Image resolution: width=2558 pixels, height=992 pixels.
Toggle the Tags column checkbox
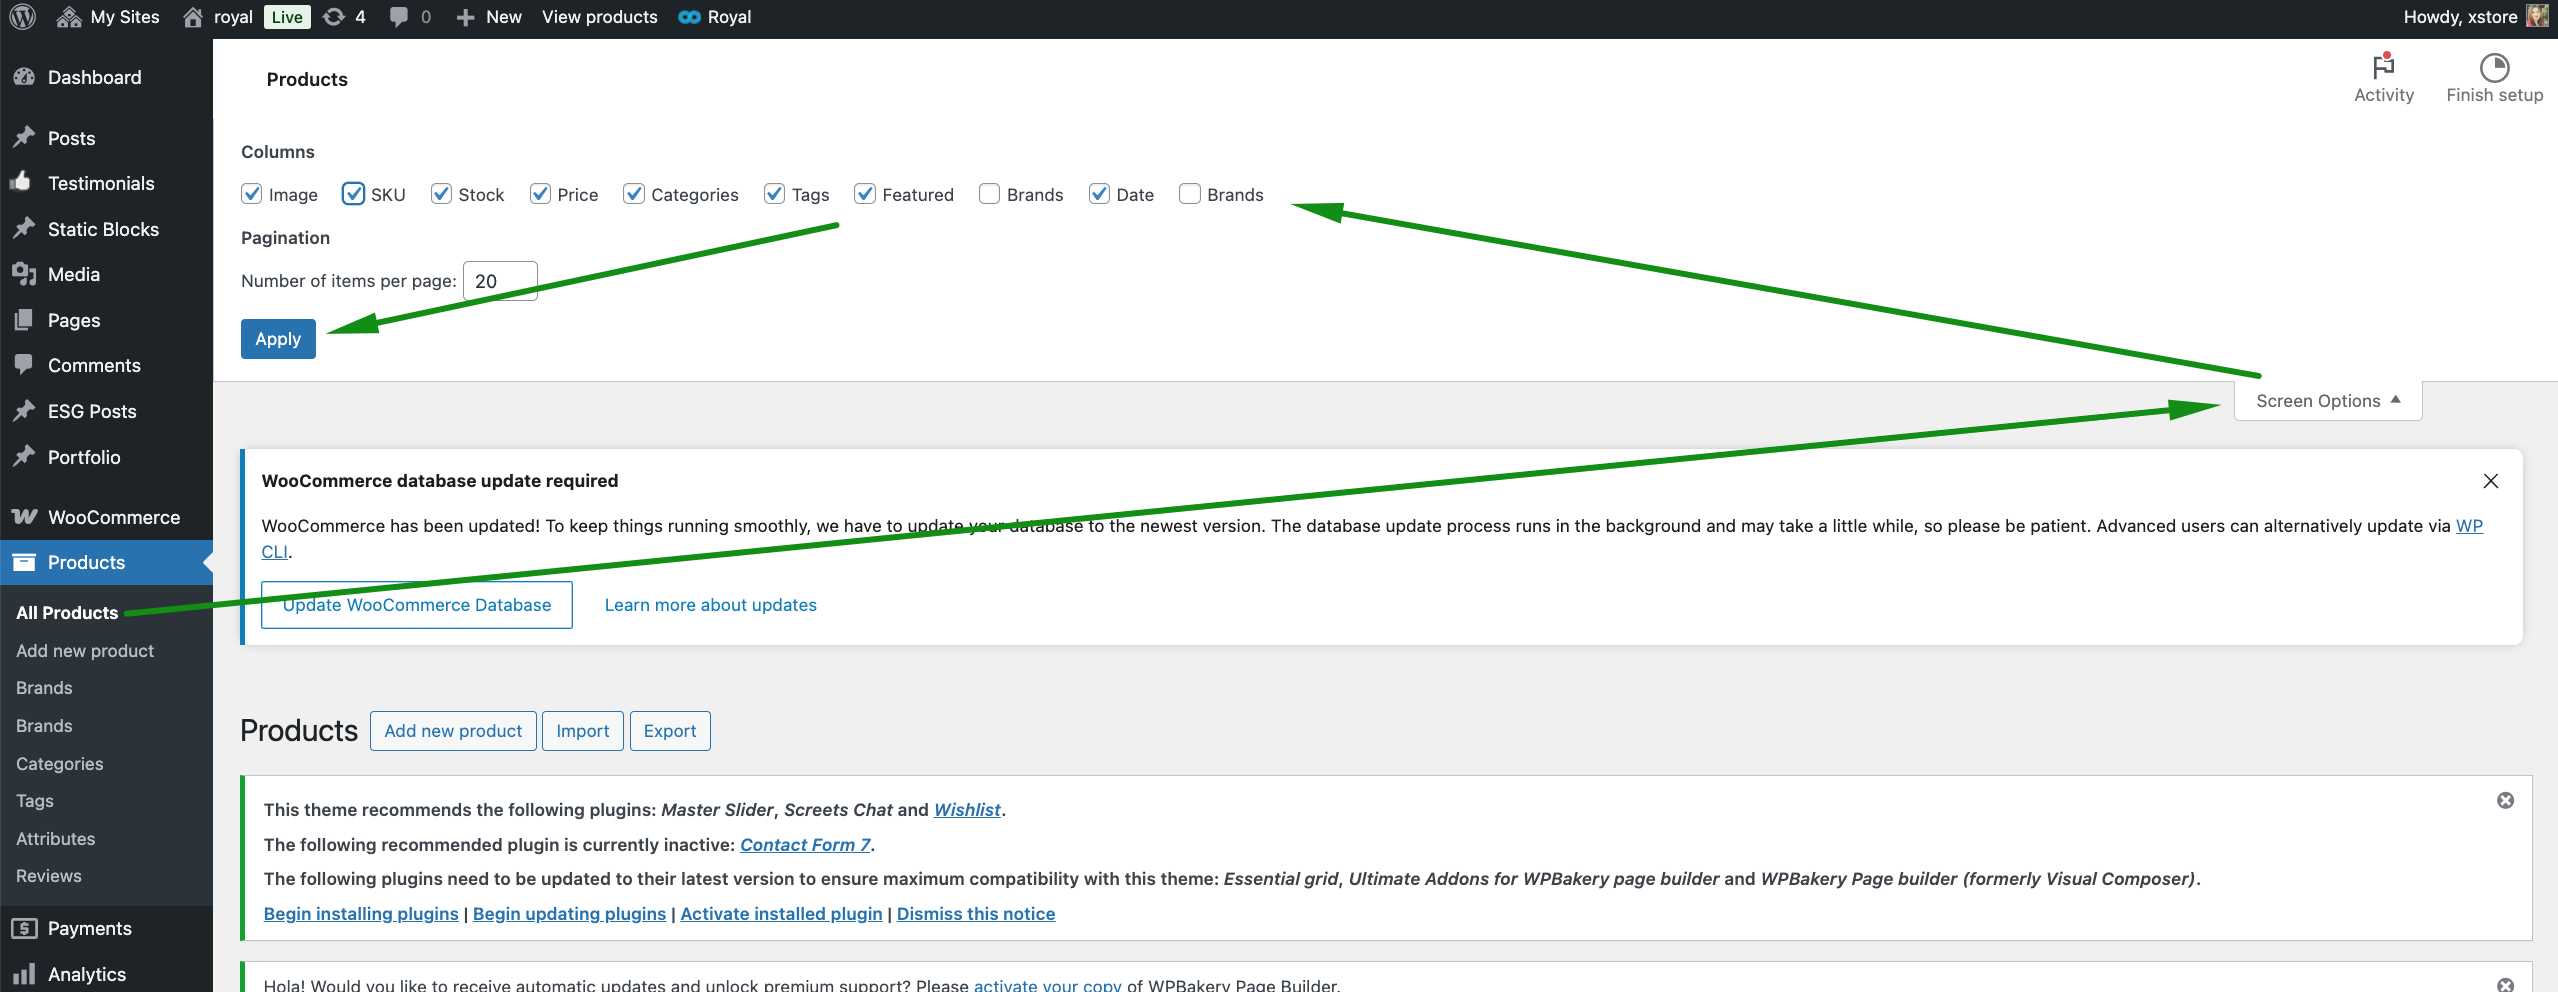(x=774, y=194)
